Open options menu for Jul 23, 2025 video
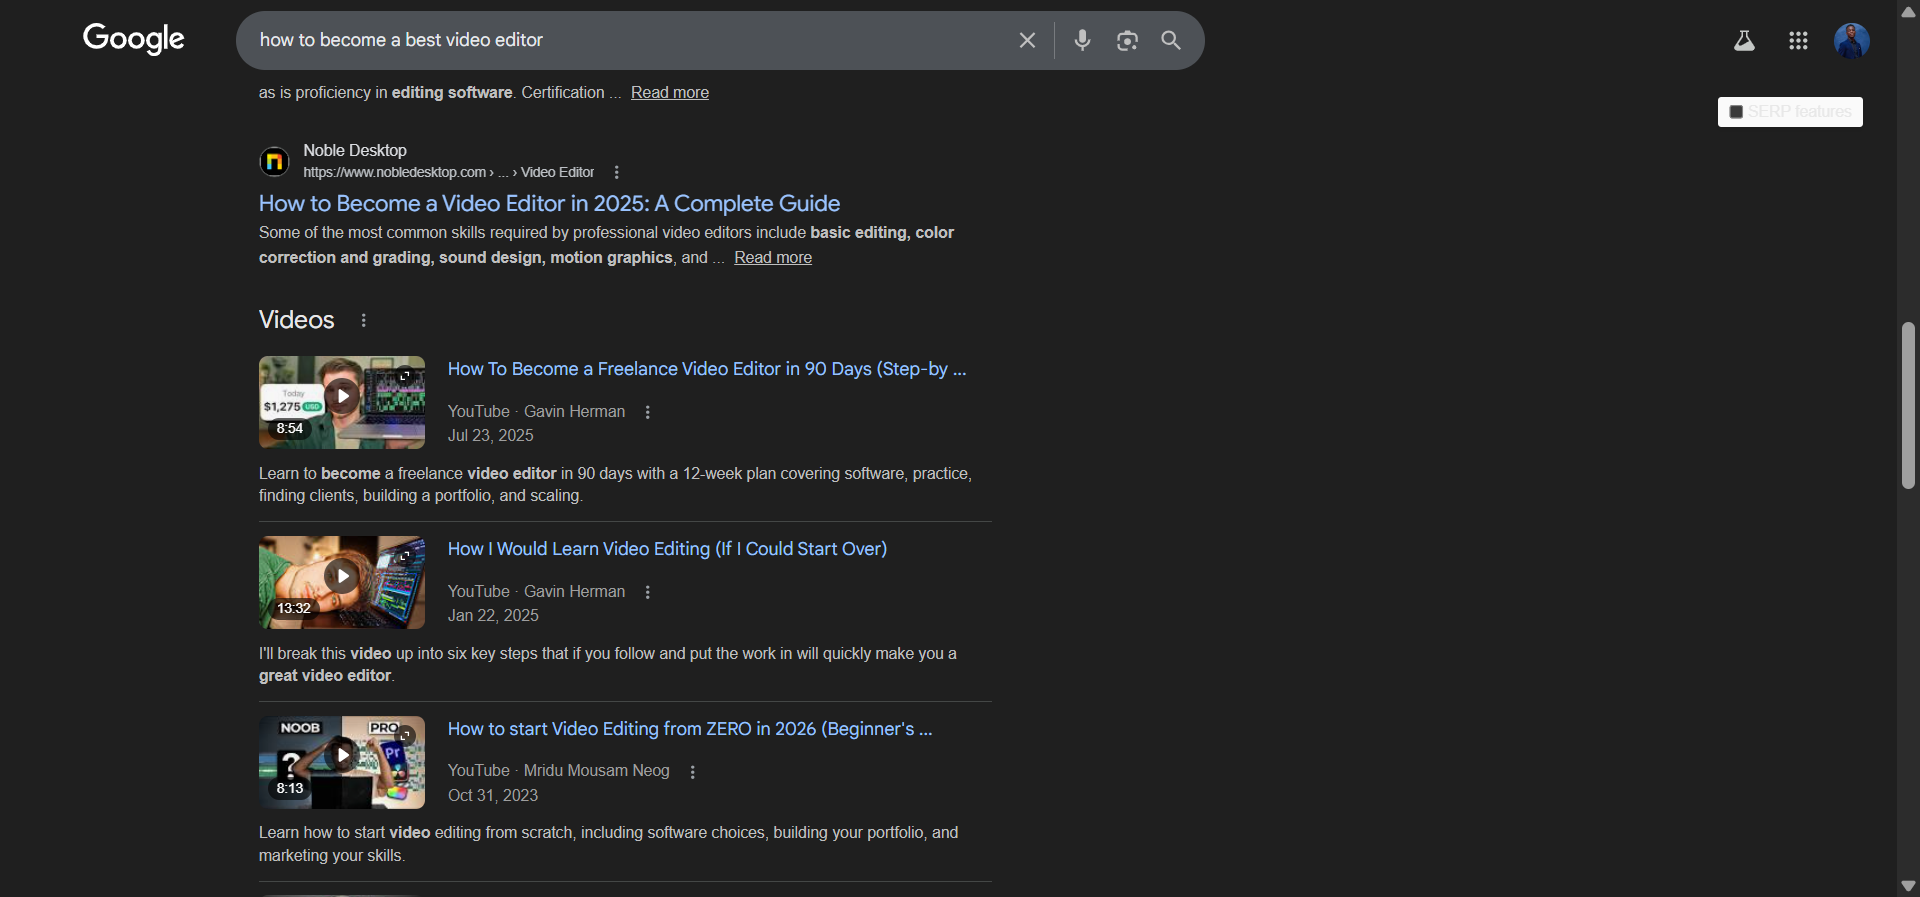The image size is (1920, 897). (648, 412)
